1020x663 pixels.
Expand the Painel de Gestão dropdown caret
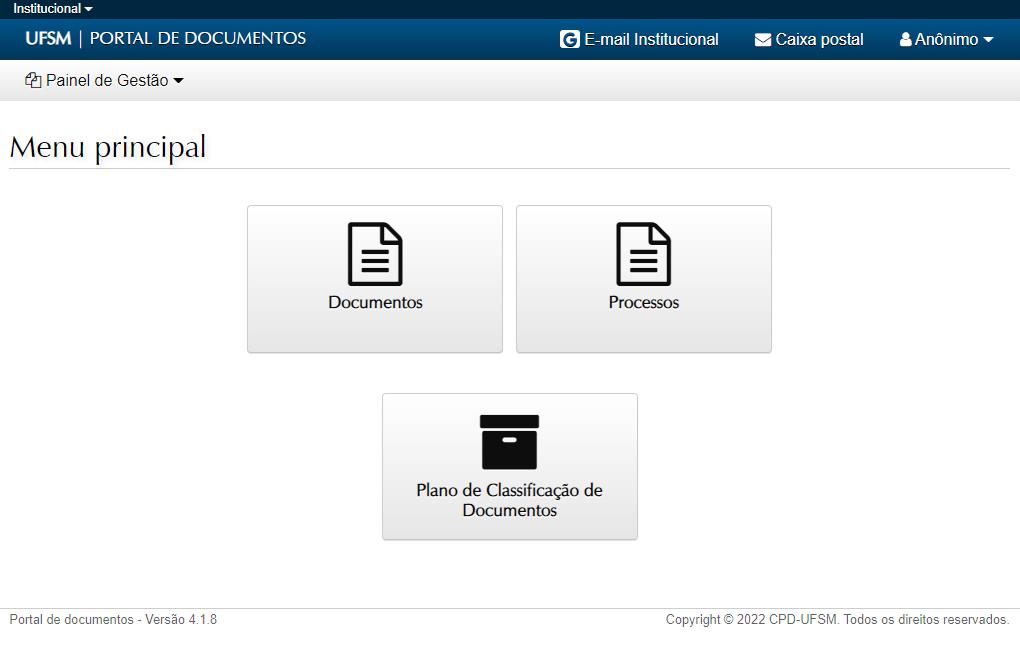[x=179, y=81]
